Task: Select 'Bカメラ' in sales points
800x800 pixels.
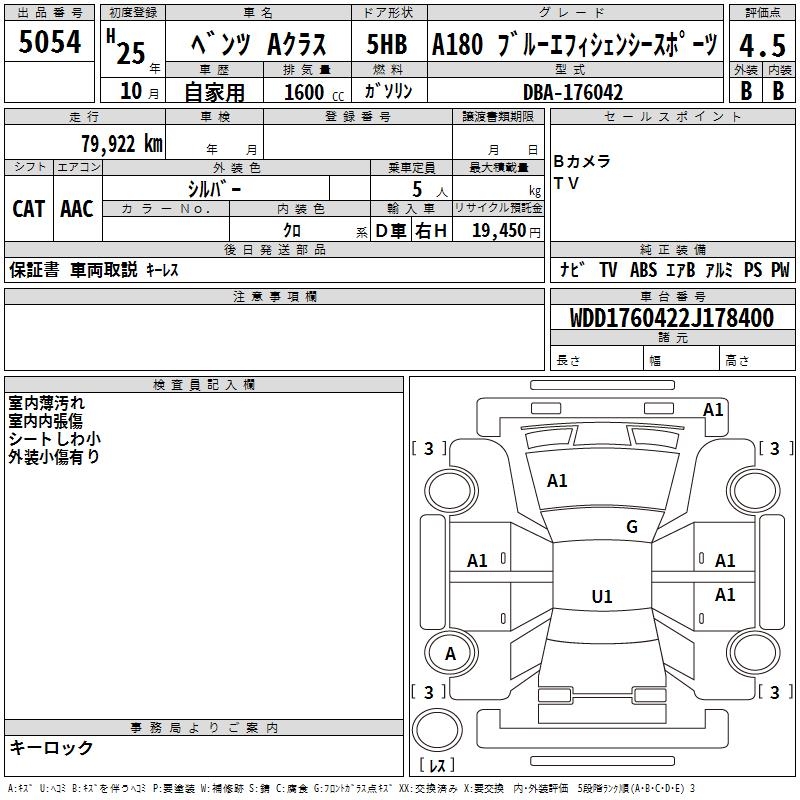Action: pos(582,161)
